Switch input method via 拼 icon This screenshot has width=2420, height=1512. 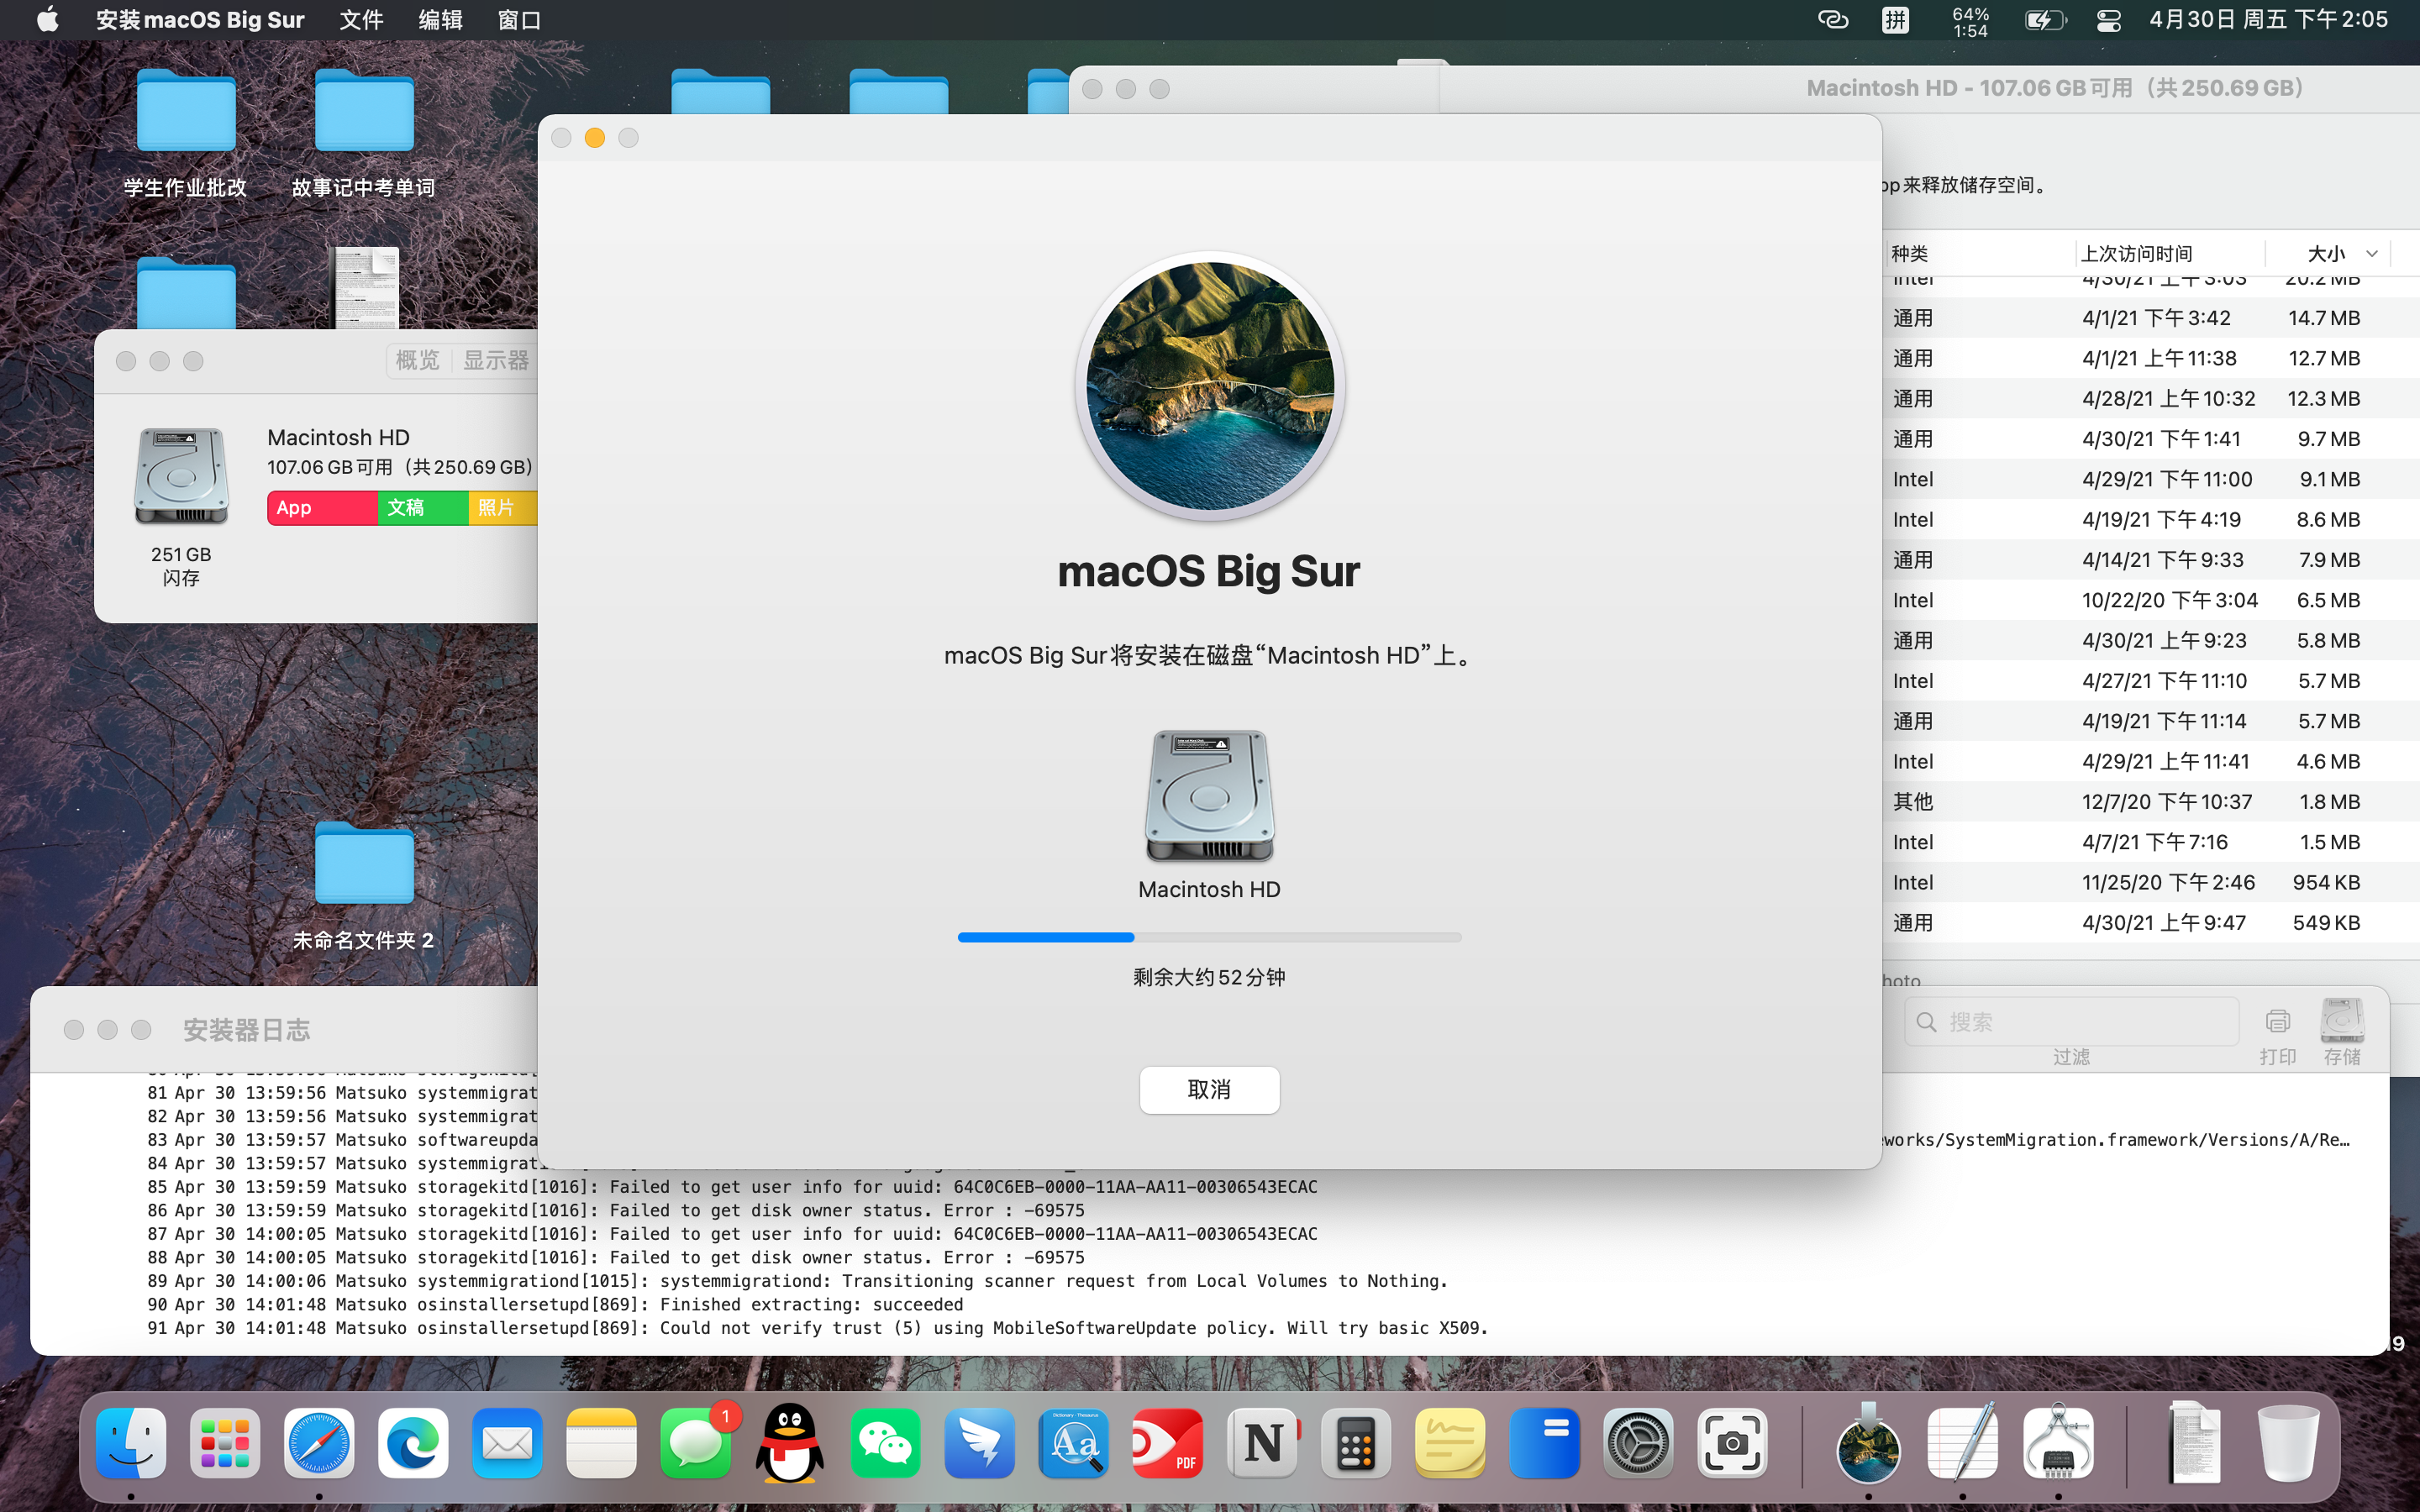pyautogui.click(x=1895, y=20)
